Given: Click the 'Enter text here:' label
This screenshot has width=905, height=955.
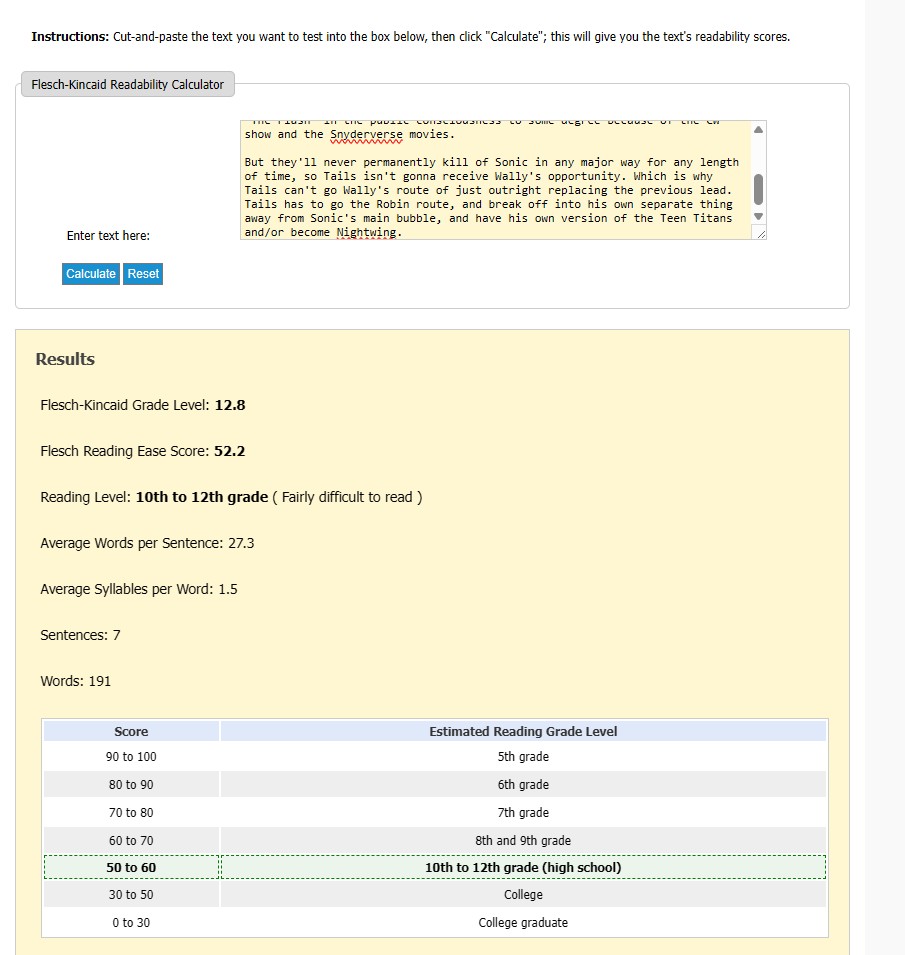Looking at the screenshot, I should (x=108, y=236).
